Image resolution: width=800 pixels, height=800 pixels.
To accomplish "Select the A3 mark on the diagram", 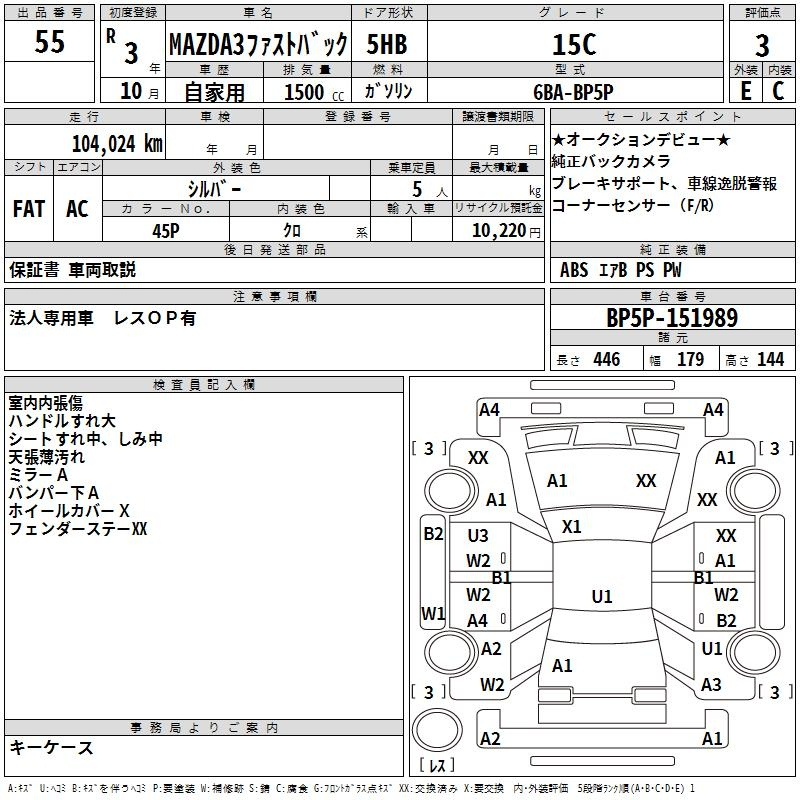I will 711,685.
